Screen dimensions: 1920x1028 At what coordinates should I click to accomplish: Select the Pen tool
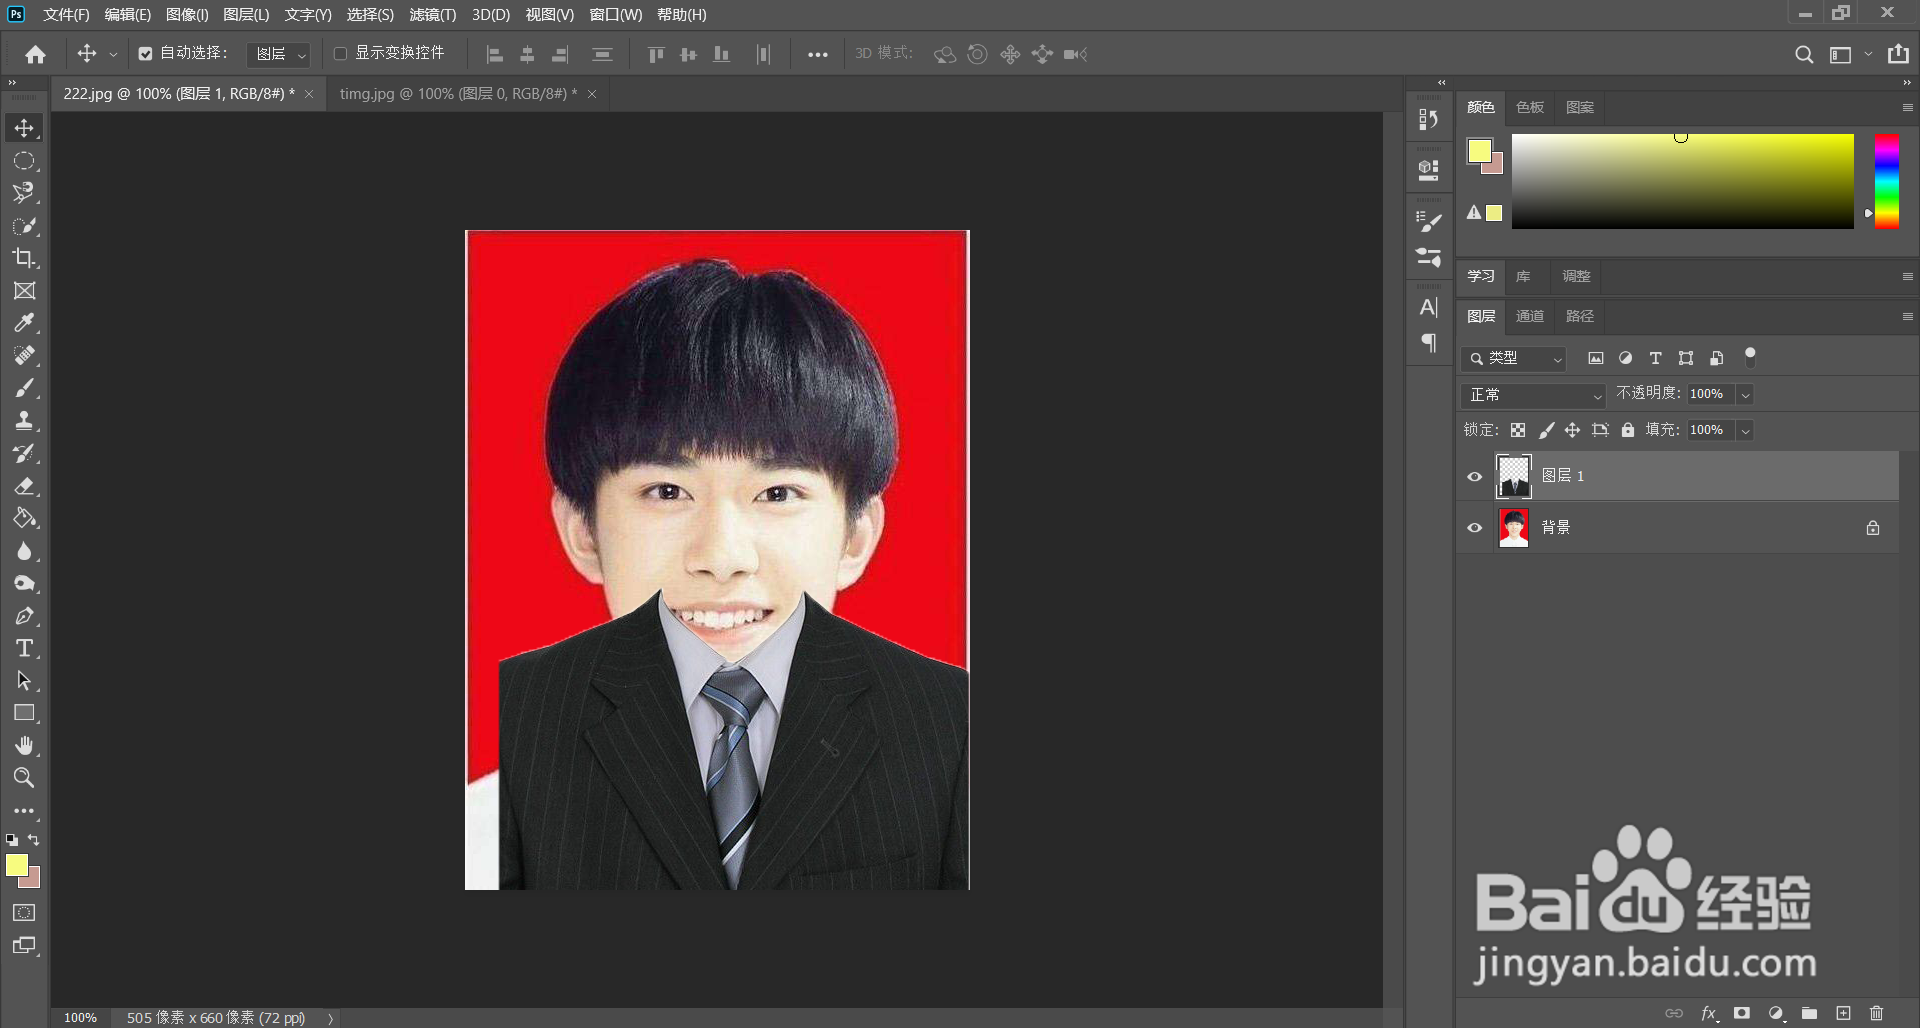24,616
